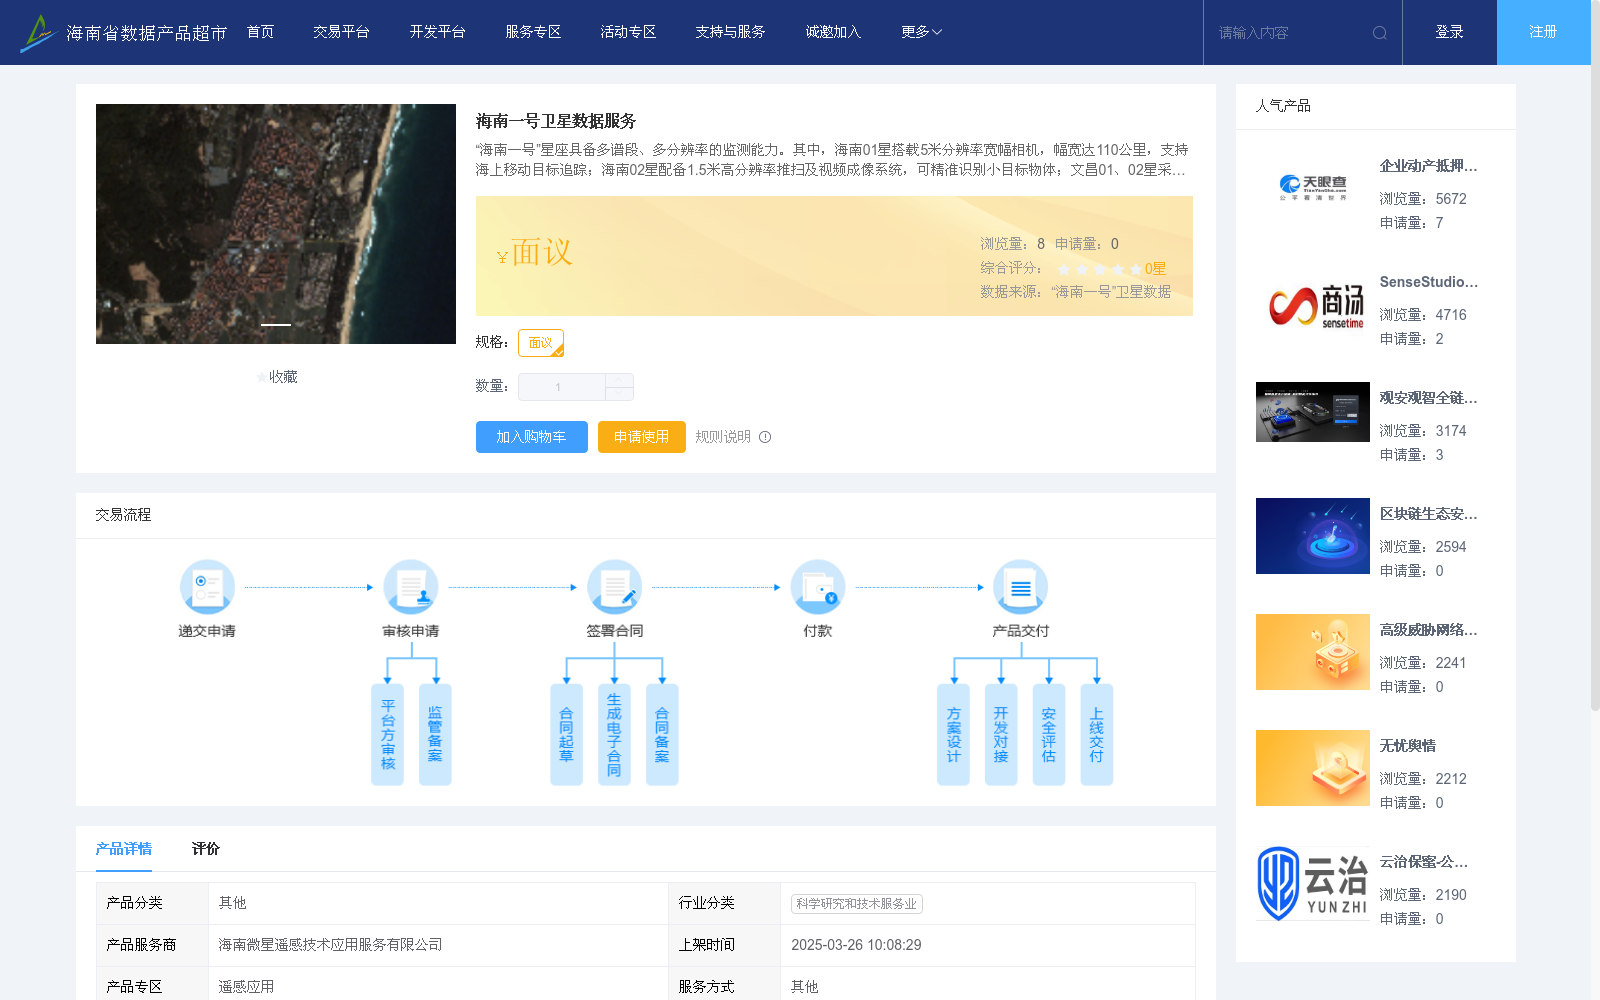The image size is (1600, 1000).
Task: Click the 海南一号卫星数据服务 product title
Action: (556, 121)
